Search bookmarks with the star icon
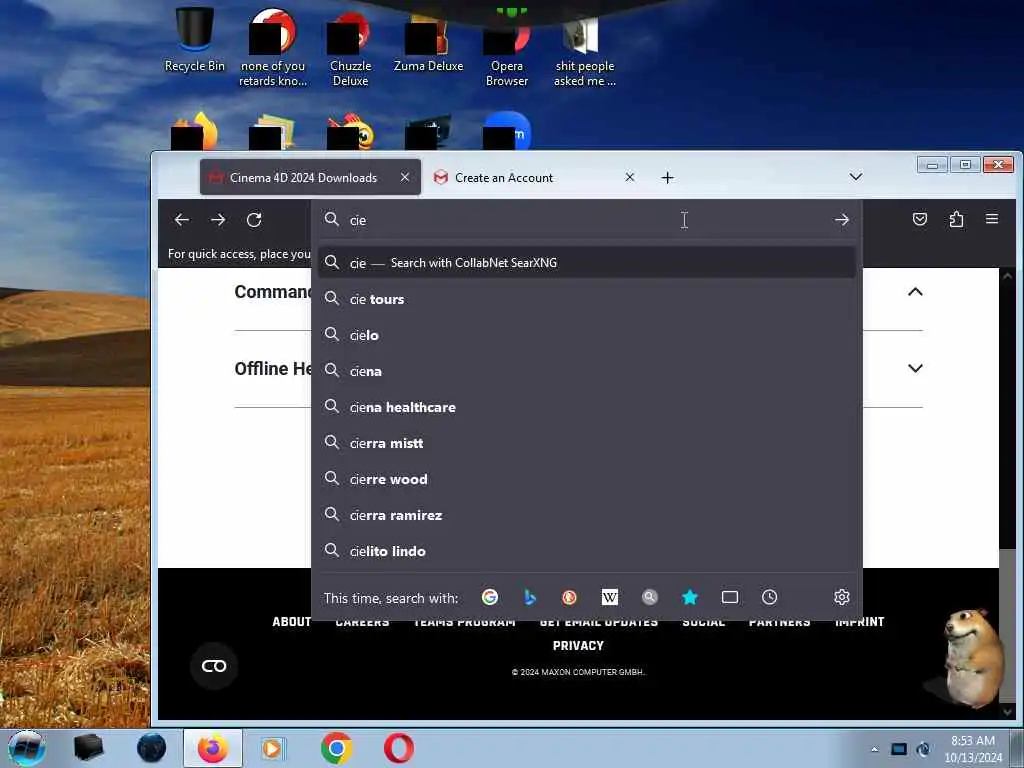 pyautogui.click(x=690, y=597)
